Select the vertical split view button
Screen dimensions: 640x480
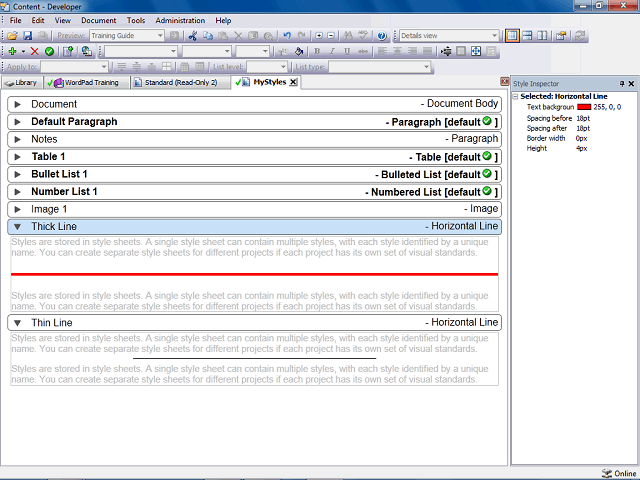pyautogui.click(x=542, y=36)
